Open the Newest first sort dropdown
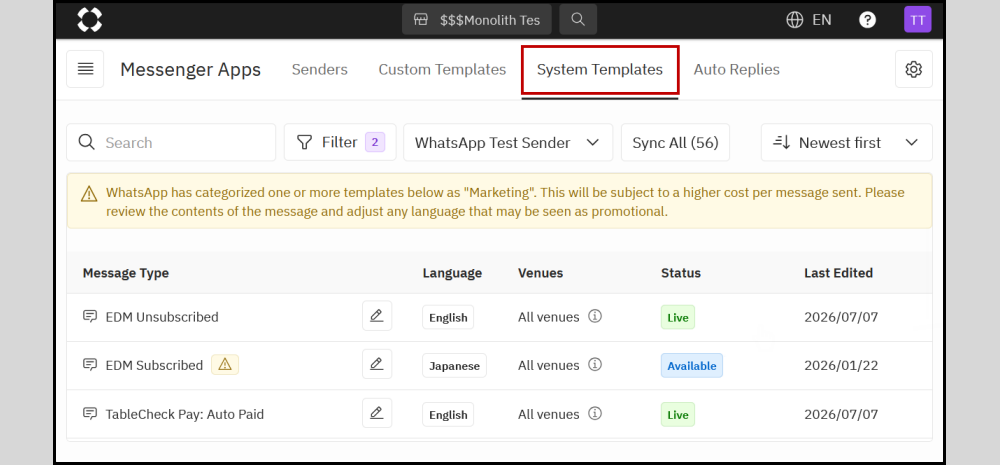 (846, 142)
